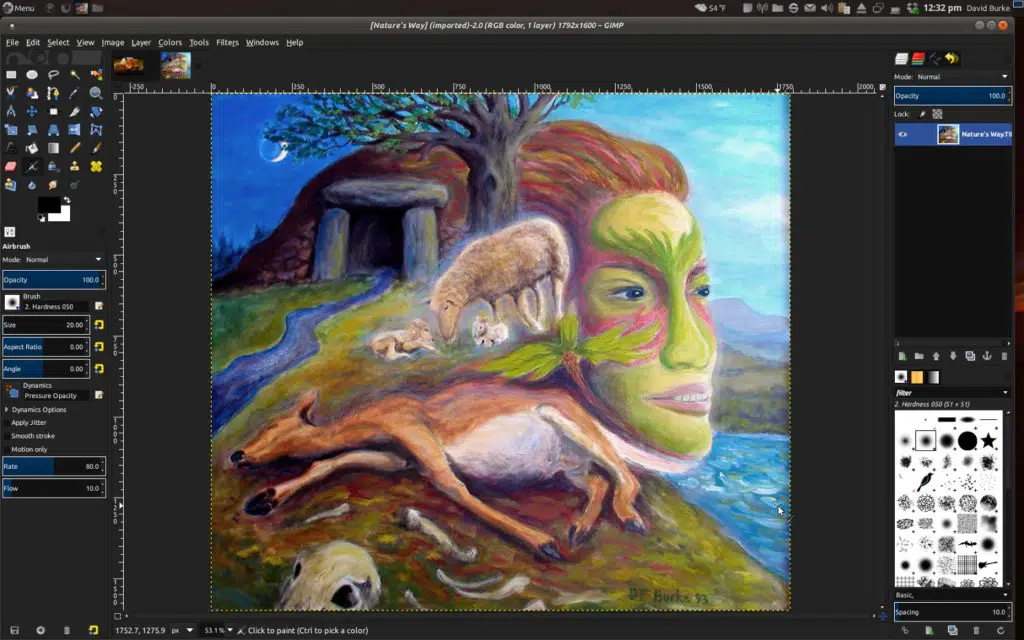
Task: Choose the Pencil tool
Action: tap(74, 148)
